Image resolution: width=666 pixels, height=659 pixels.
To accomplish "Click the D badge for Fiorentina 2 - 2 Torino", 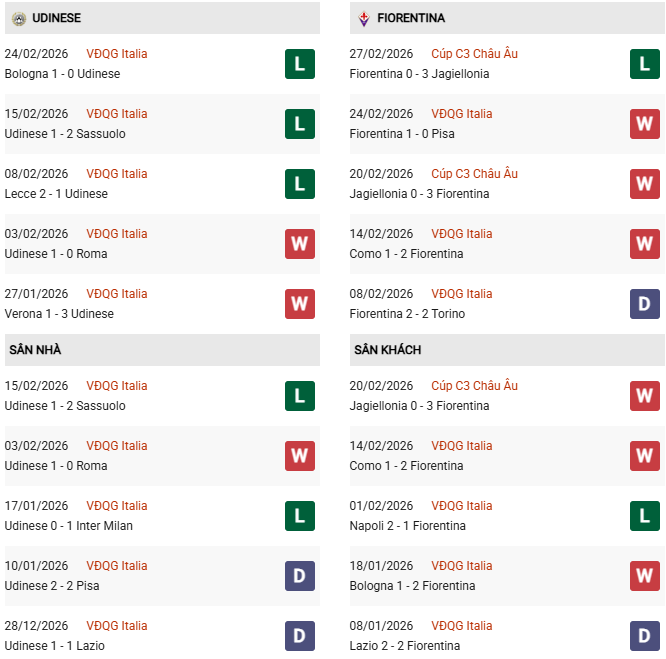I will pos(644,304).
